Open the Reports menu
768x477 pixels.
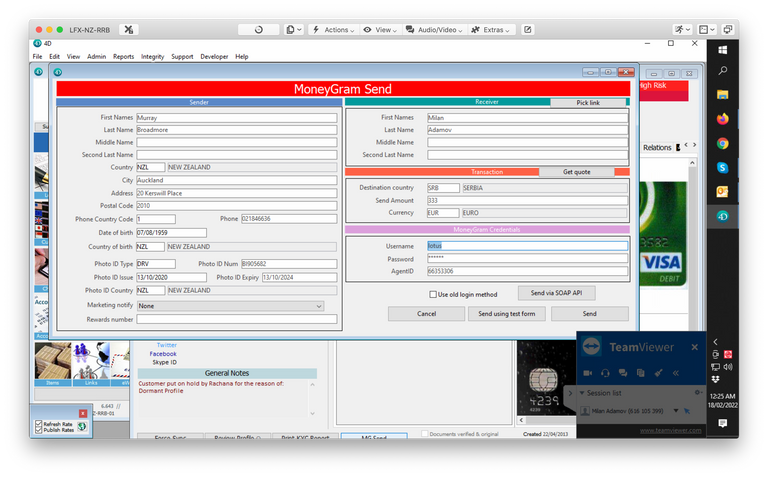pos(123,56)
